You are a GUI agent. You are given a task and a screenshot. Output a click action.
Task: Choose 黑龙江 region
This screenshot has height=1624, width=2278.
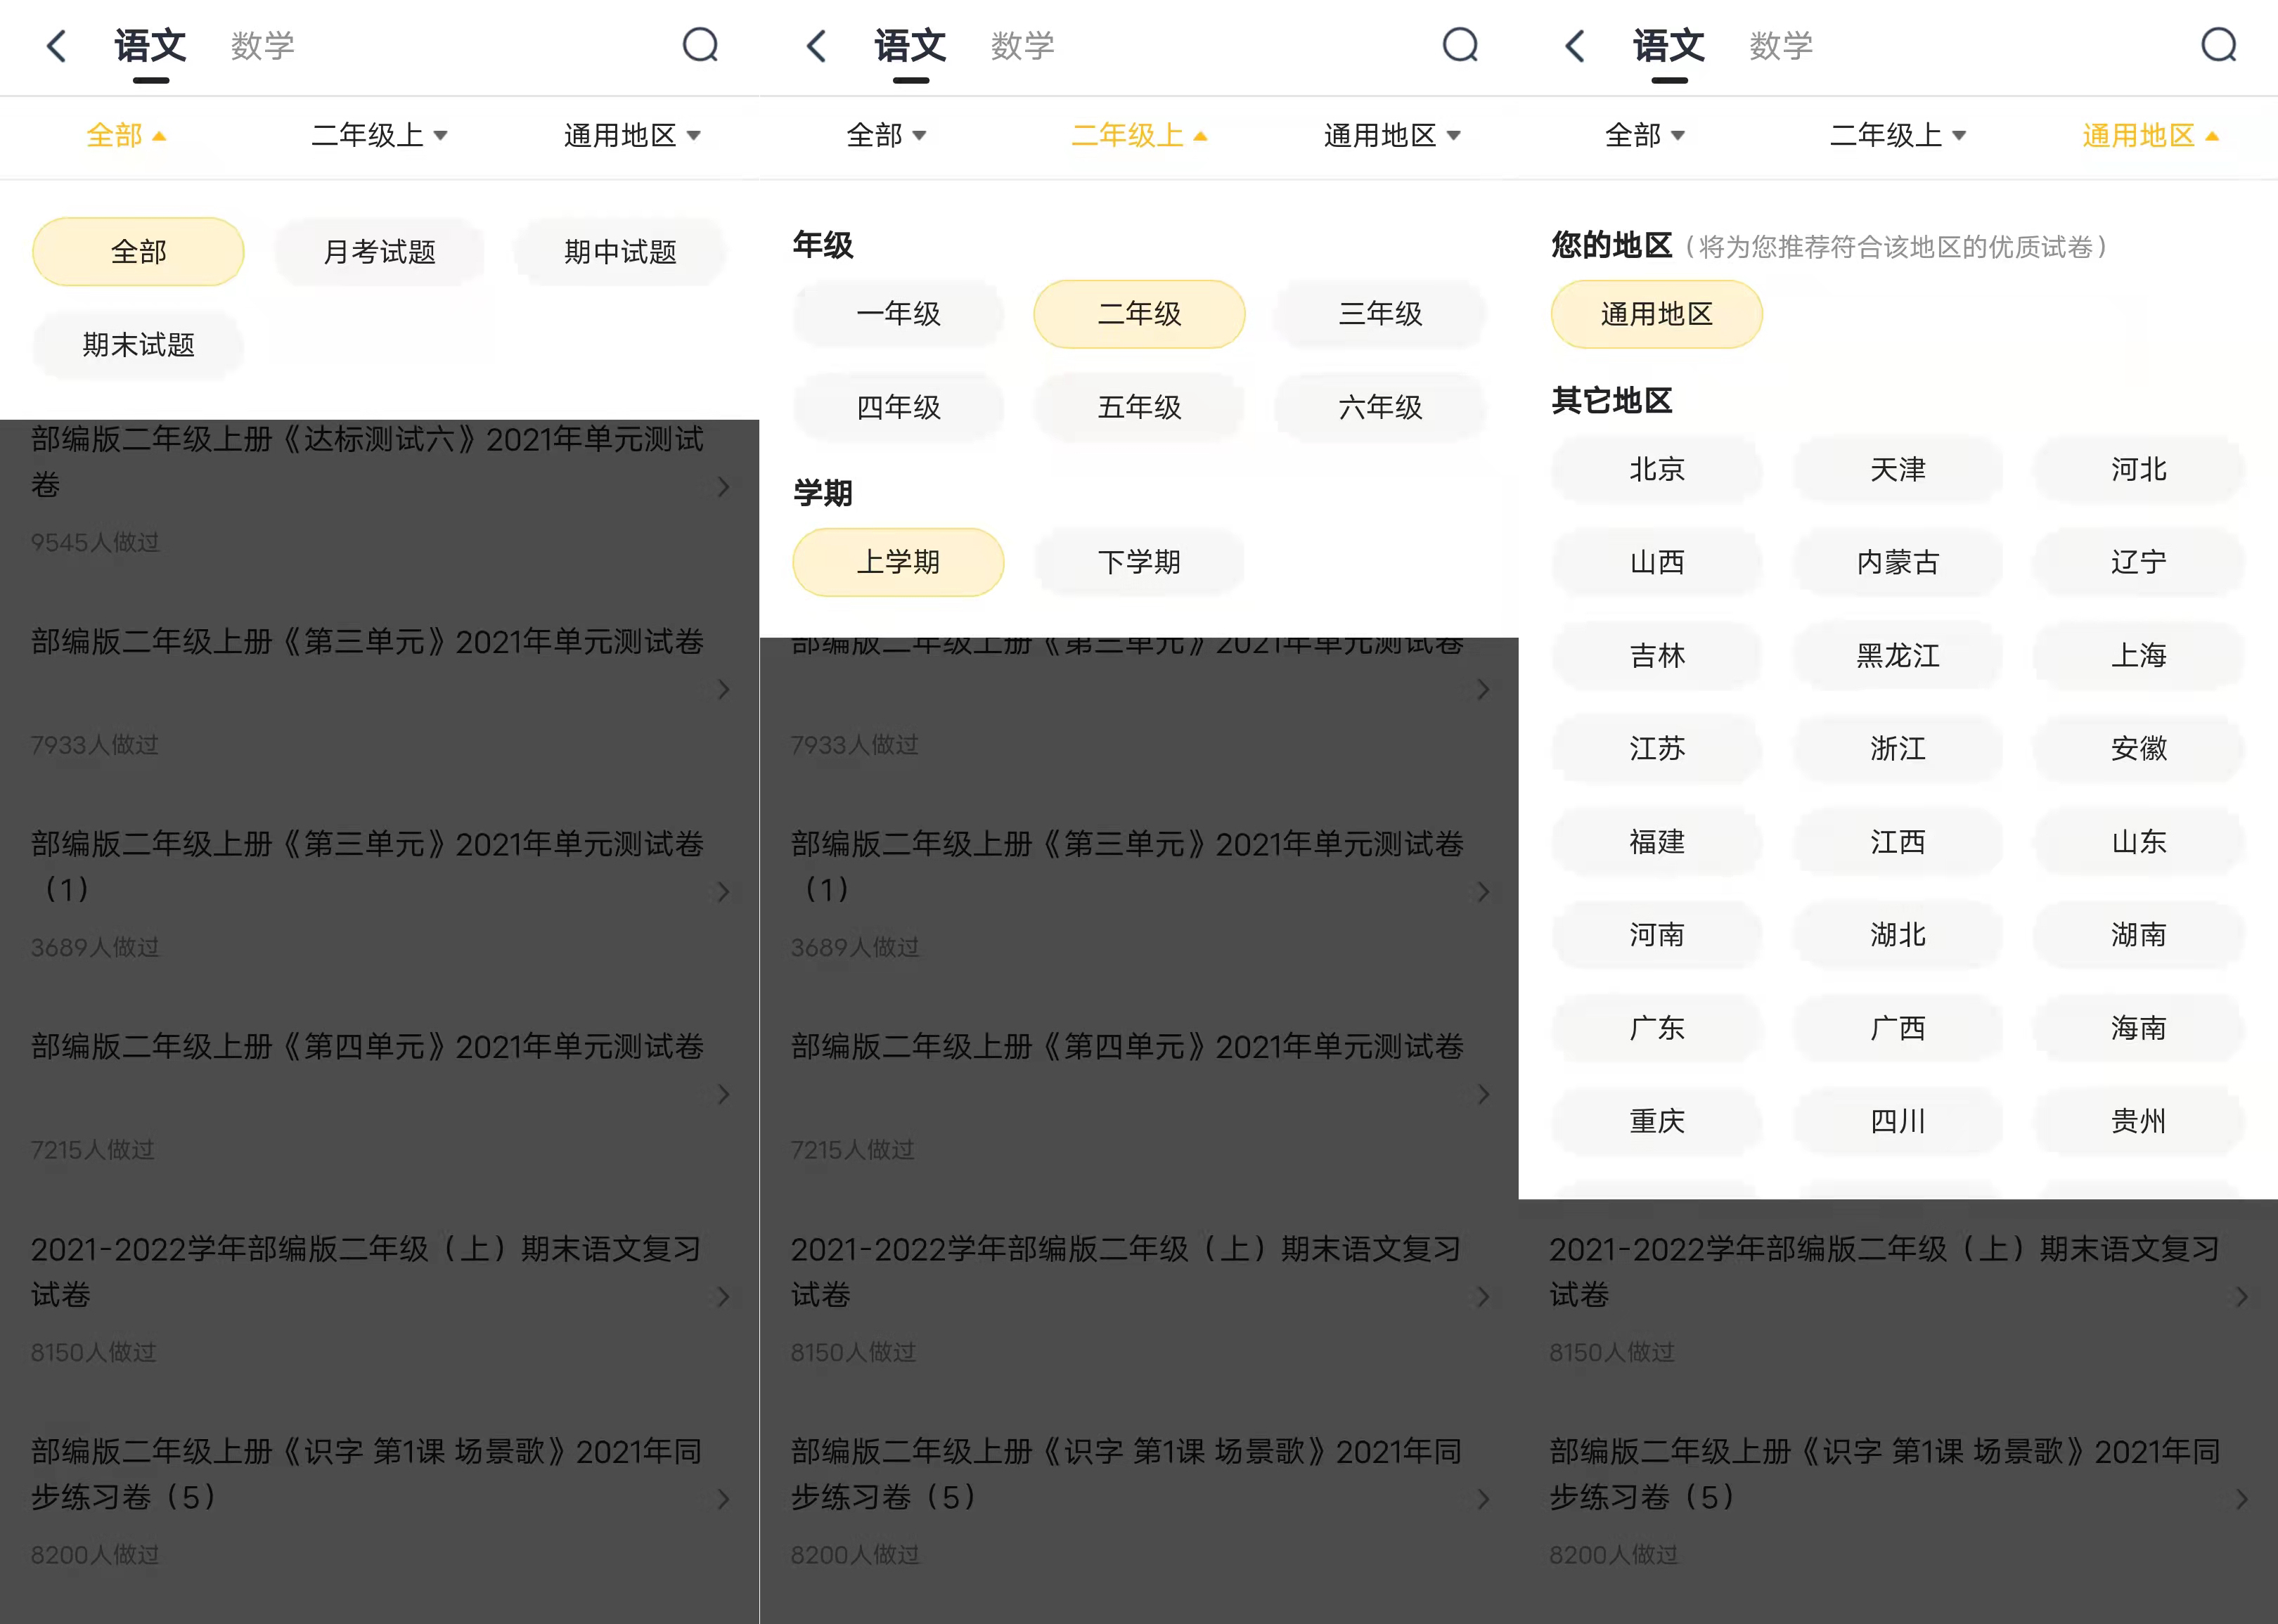coord(1897,655)
